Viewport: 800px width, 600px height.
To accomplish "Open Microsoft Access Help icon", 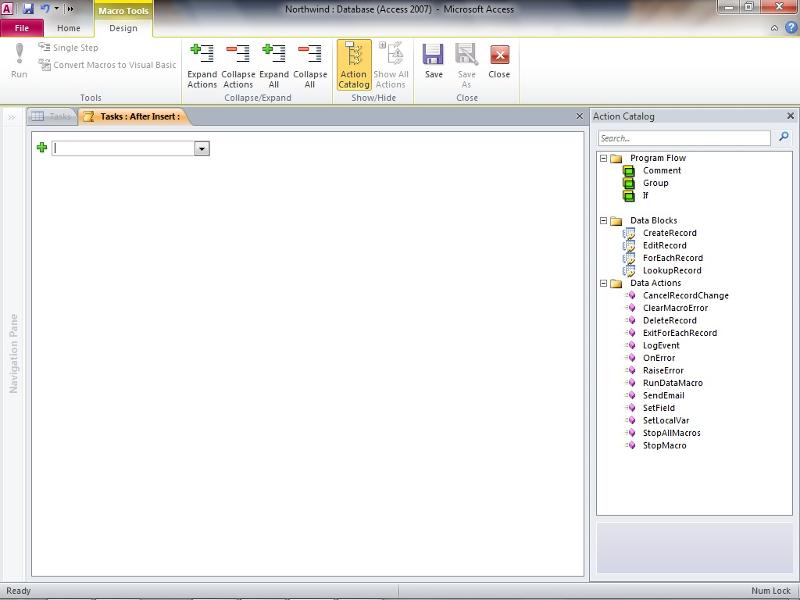I will (x=791, y=28).
